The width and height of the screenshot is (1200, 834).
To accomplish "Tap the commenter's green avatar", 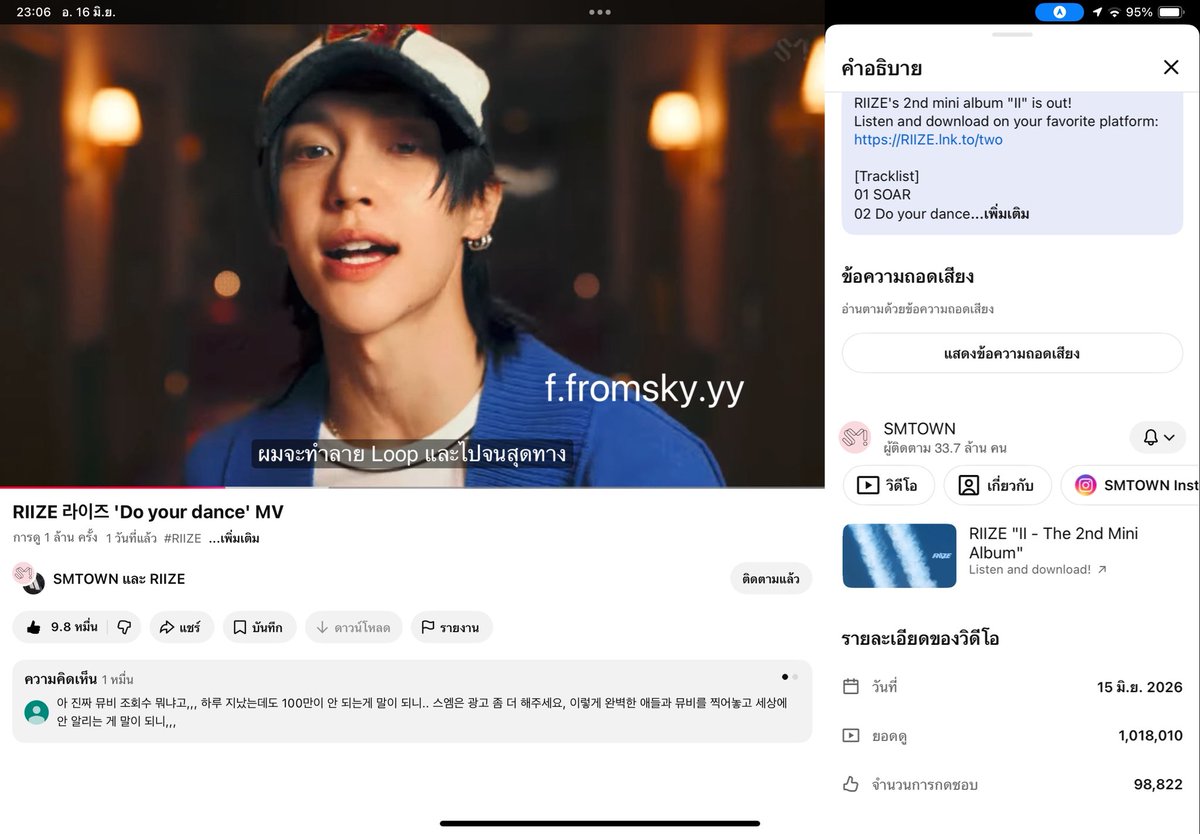I will click(x=37, y=712).
